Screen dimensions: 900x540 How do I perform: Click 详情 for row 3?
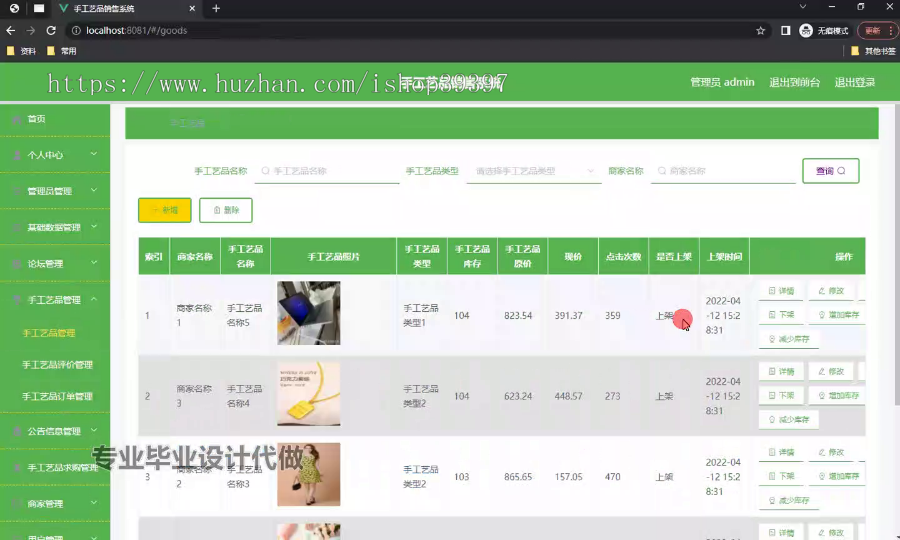[x=781, y=452]
